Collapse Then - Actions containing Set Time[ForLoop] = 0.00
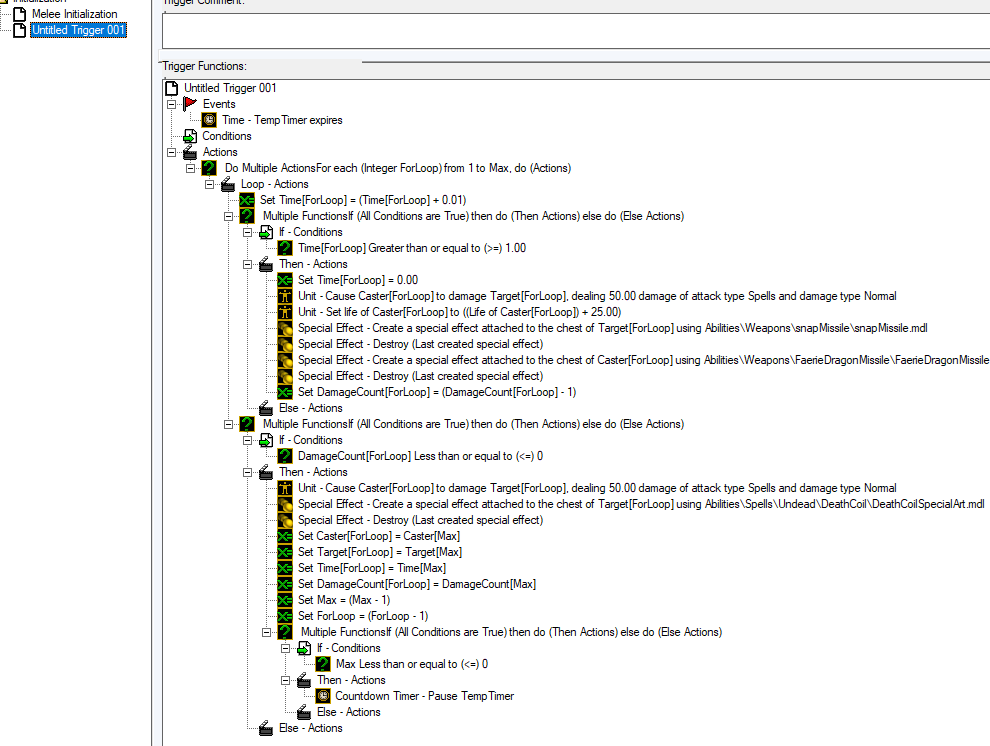This screenshot has height=746, width=990. pyautogui.click(x=248, y=264)
